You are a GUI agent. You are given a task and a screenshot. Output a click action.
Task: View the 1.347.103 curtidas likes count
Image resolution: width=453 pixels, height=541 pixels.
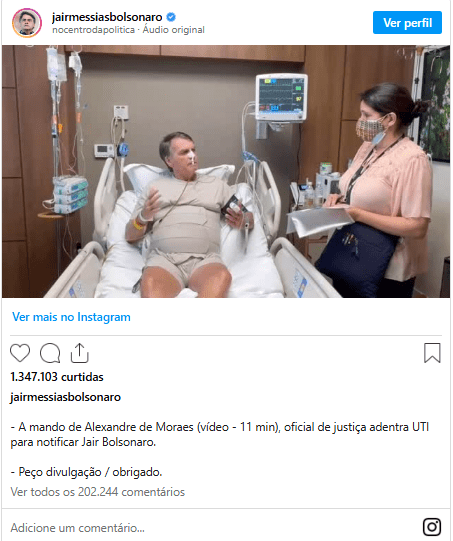(x=57, y=377)
